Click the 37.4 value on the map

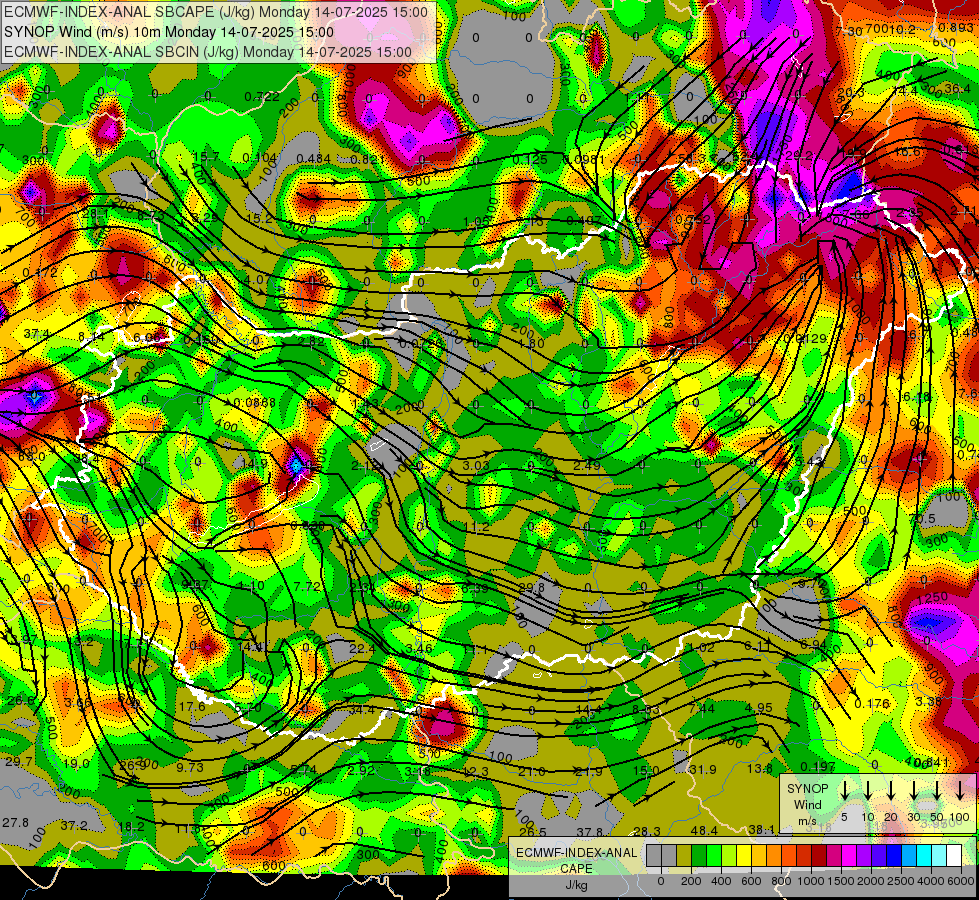pyautogui.click(x=36, y=334)
